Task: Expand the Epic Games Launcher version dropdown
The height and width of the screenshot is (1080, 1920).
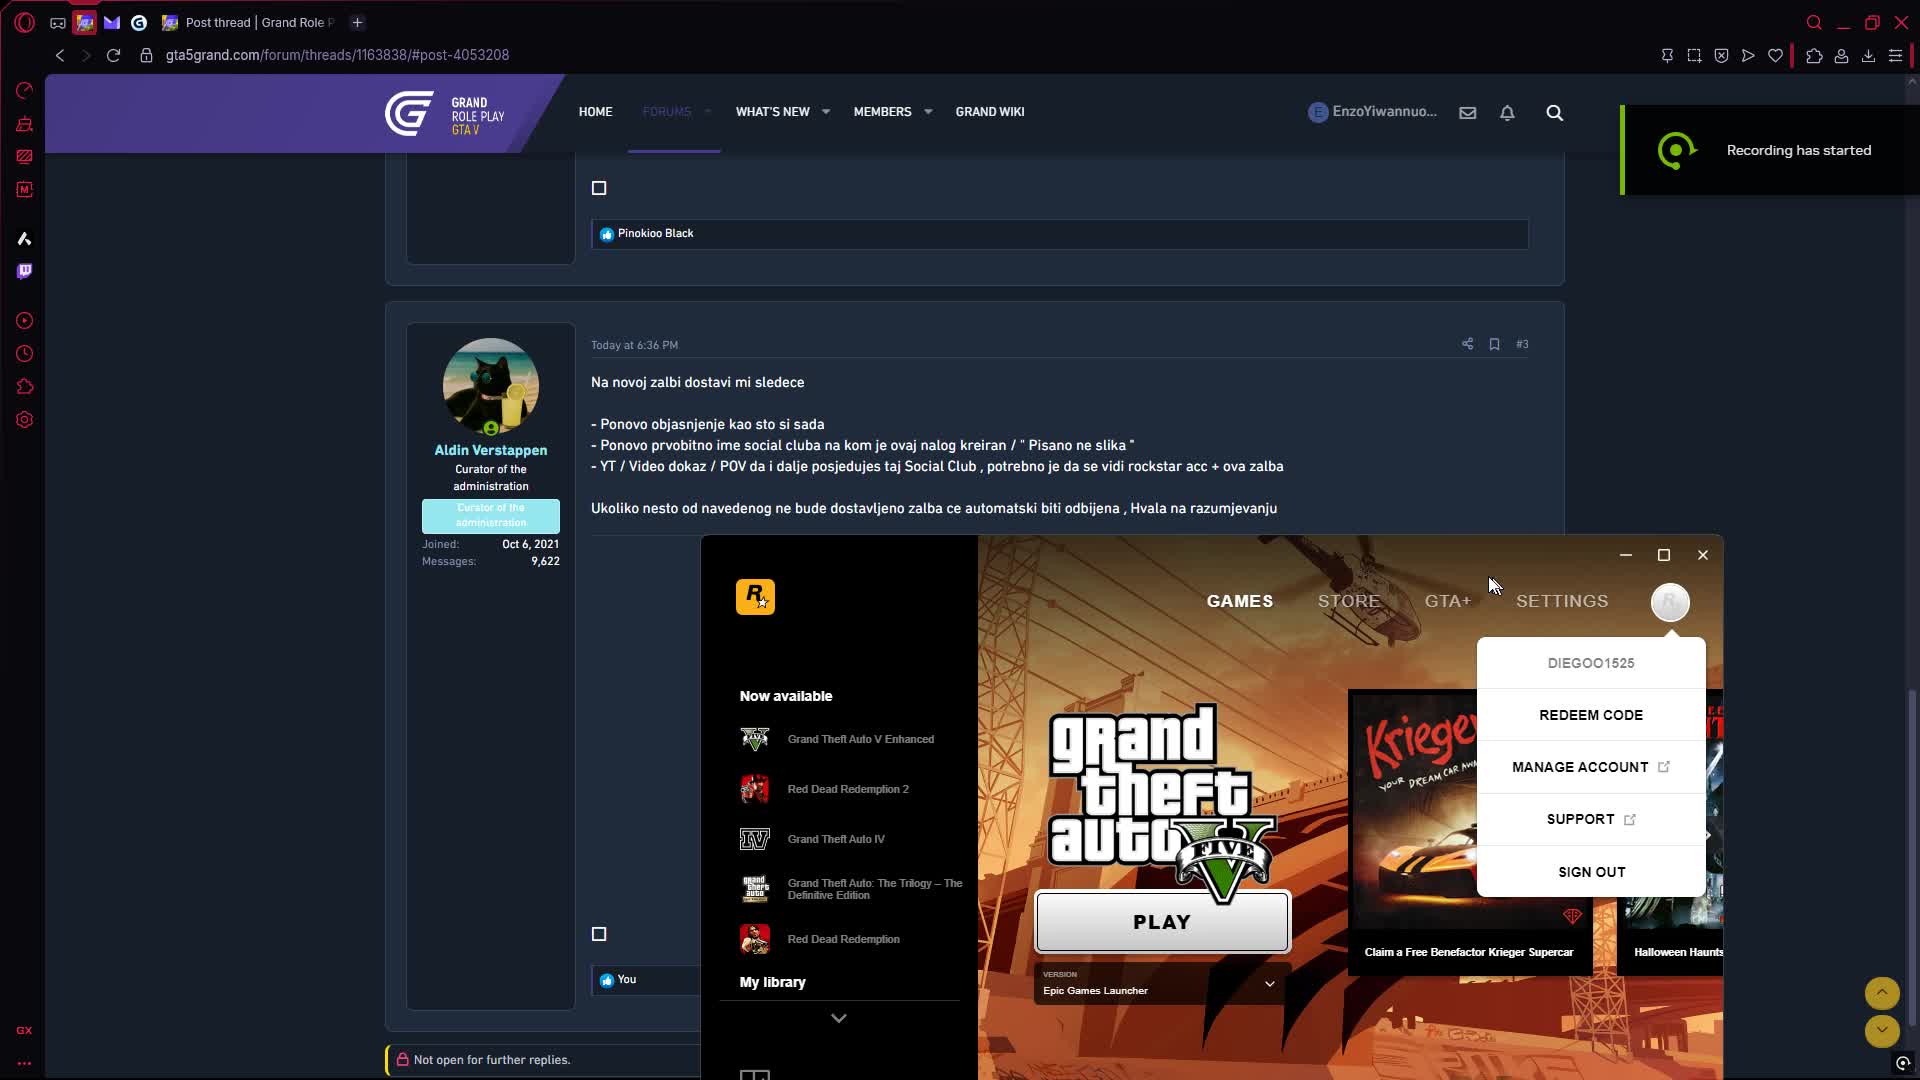Action: click(x=1269, y=984)
